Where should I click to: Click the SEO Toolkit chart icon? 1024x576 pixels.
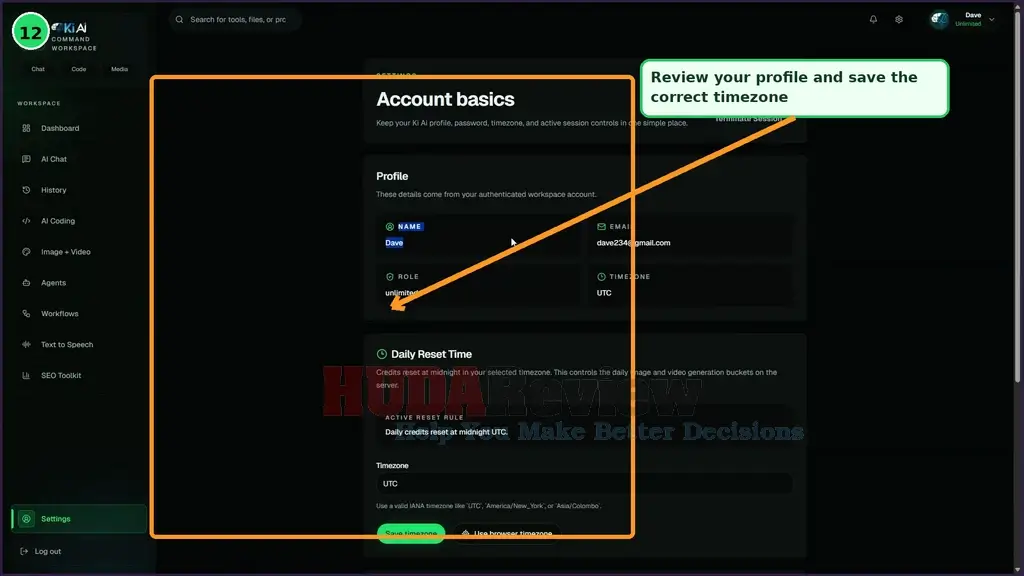(x=26, y=376)
